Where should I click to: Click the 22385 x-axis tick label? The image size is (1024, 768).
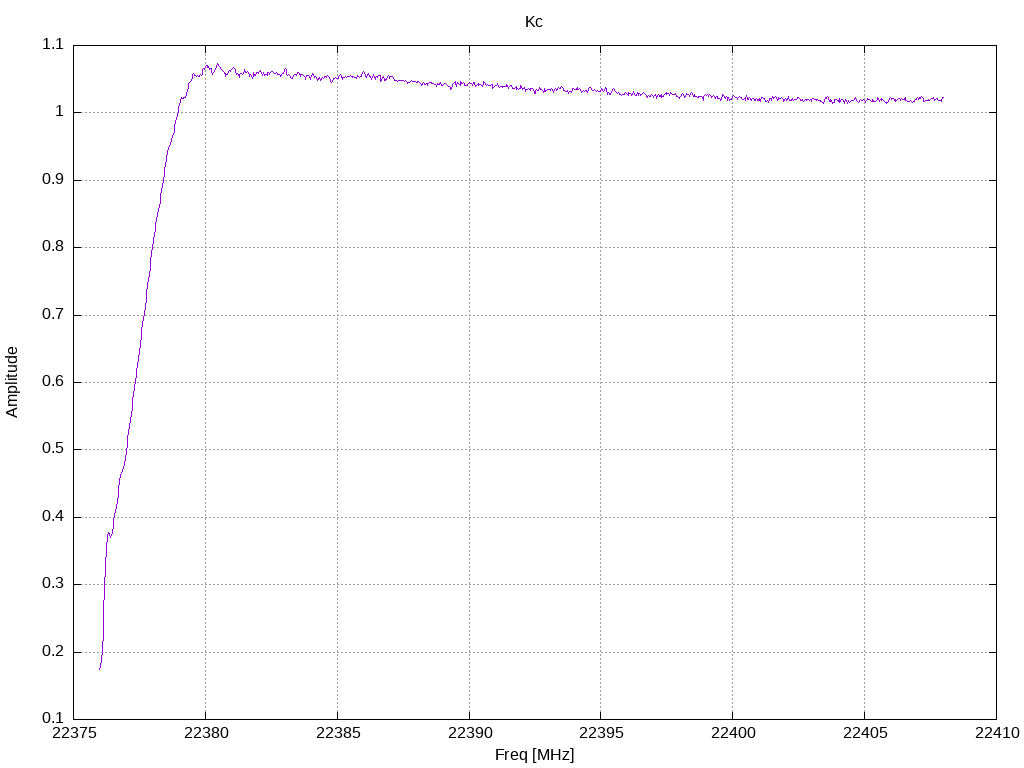338,733
